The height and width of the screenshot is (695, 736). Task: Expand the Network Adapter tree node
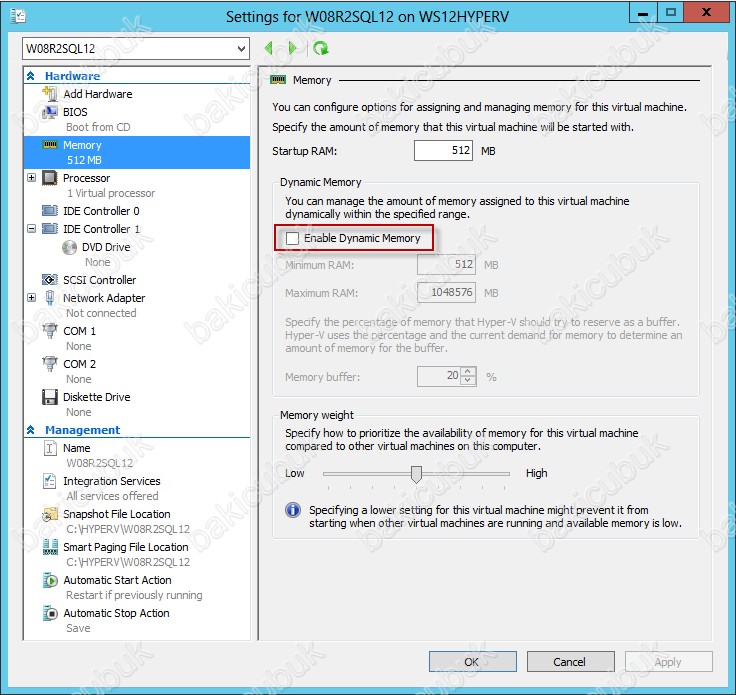(31, 298)
